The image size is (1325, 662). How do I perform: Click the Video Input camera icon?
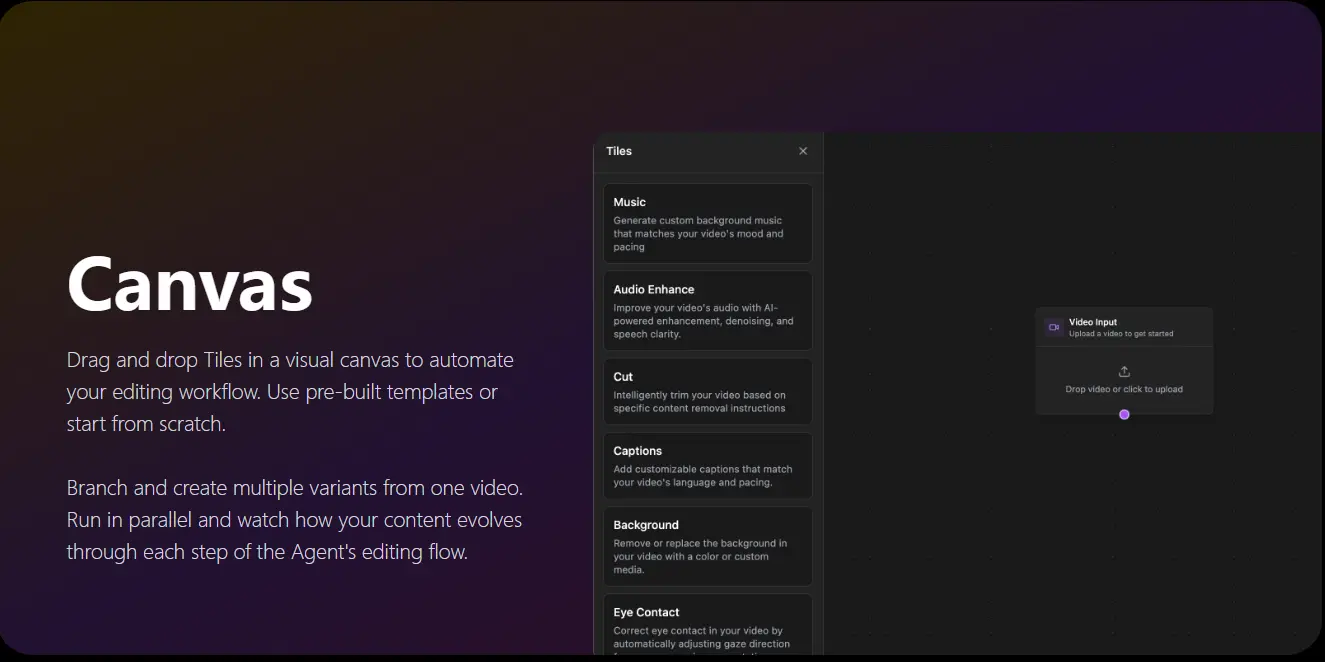coord(1053,327)
